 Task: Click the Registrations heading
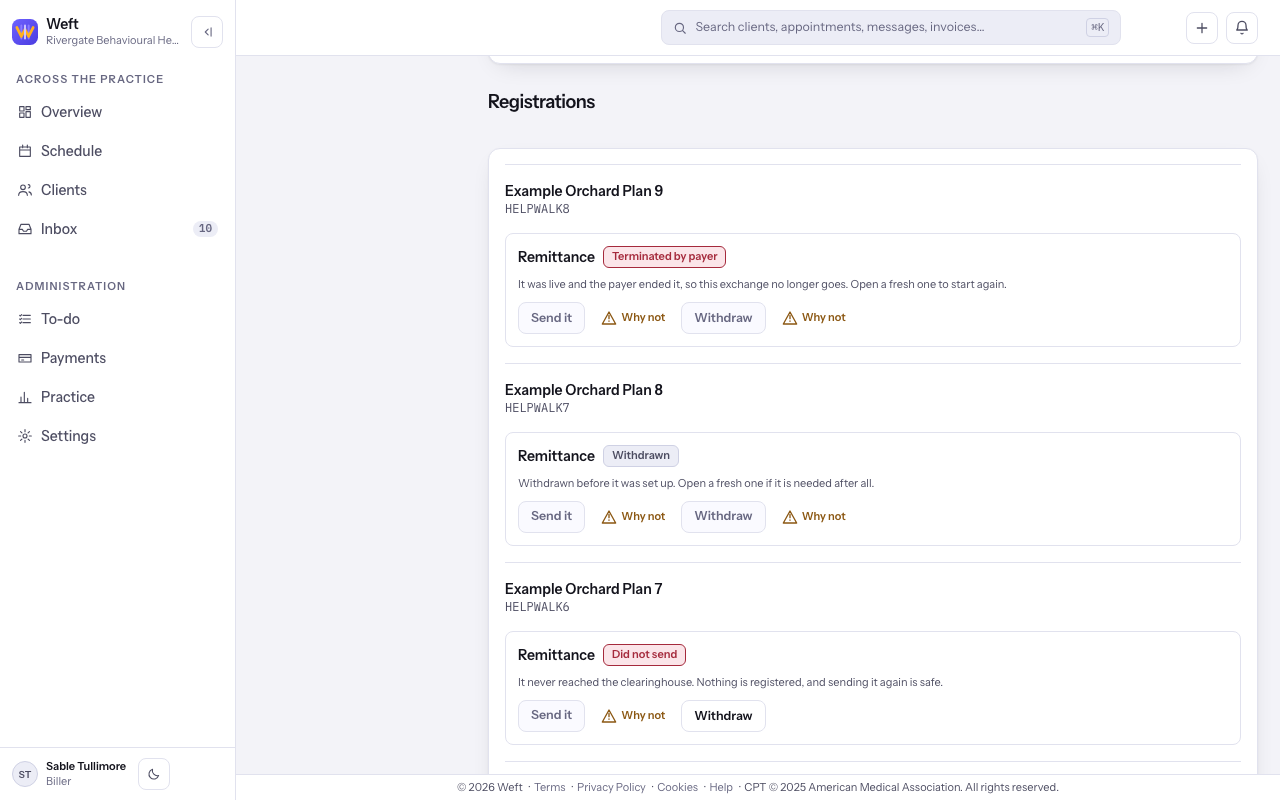(x=541, y=102)
